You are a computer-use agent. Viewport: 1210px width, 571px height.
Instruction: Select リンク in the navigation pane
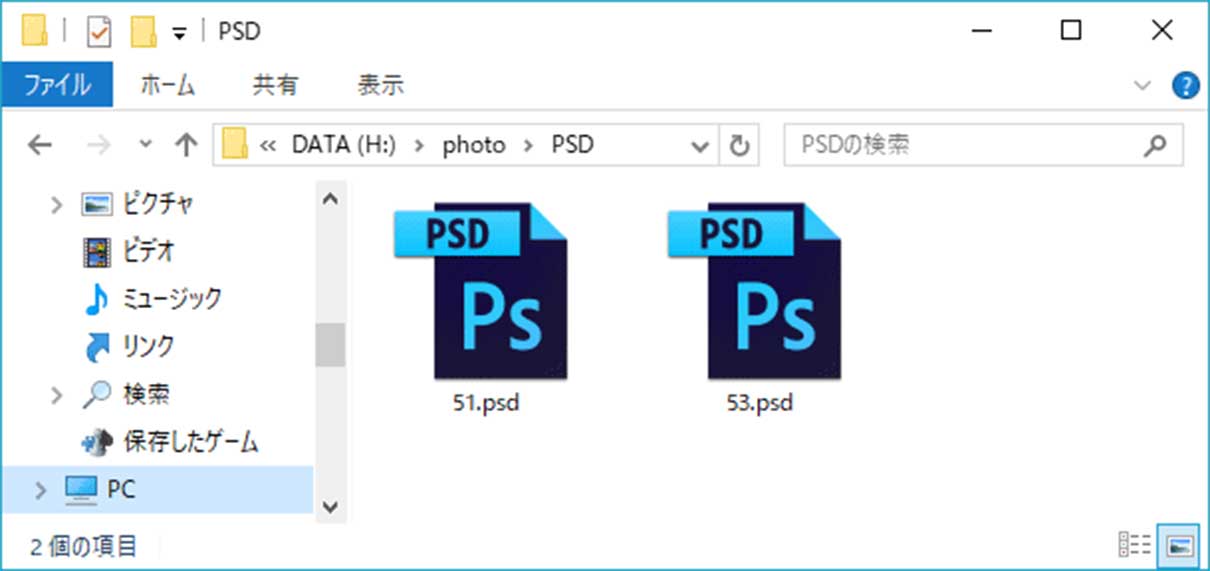tap(148, 346)
